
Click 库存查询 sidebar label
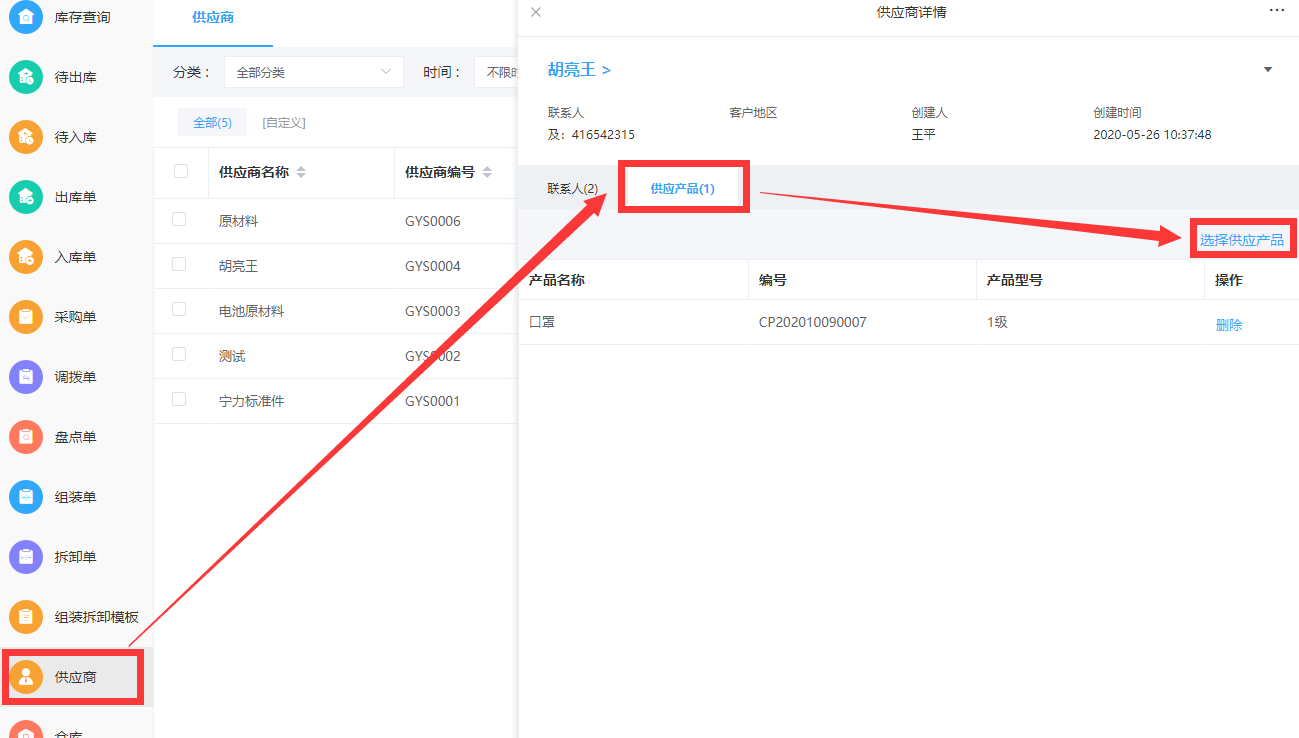(82, 17)
